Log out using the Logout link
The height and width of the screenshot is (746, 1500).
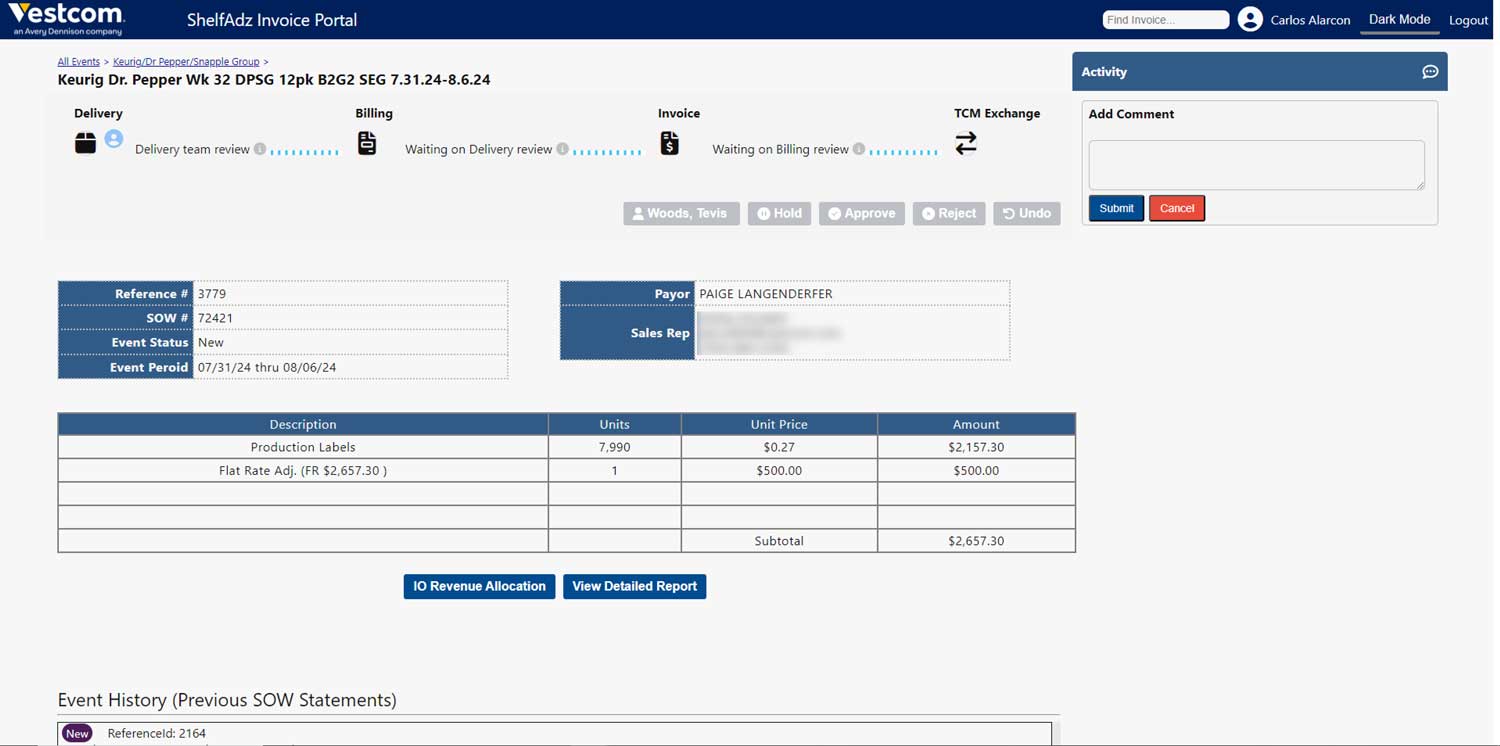1468,20
